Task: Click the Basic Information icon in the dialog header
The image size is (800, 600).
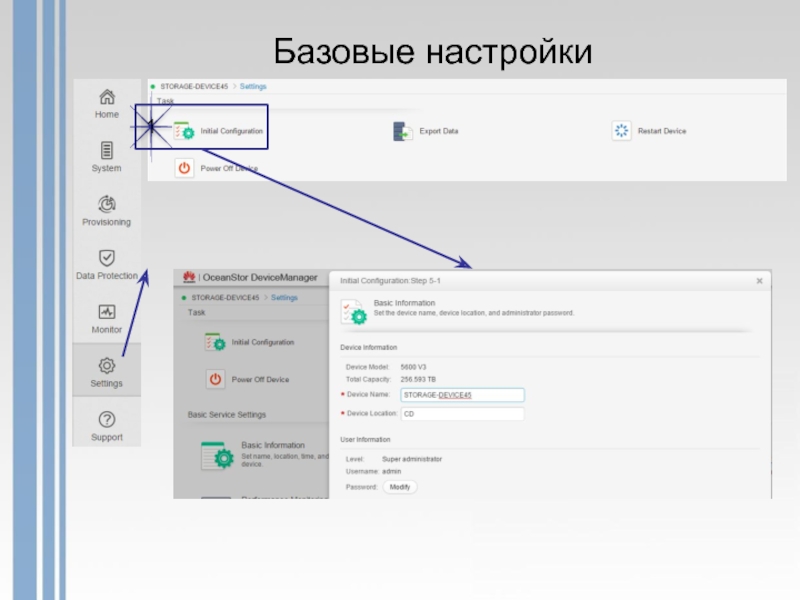Action: click(x=354, y=311)
